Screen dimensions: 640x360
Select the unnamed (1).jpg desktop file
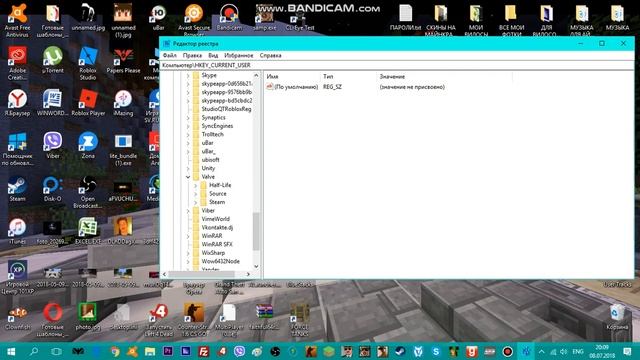click(123, 20)
